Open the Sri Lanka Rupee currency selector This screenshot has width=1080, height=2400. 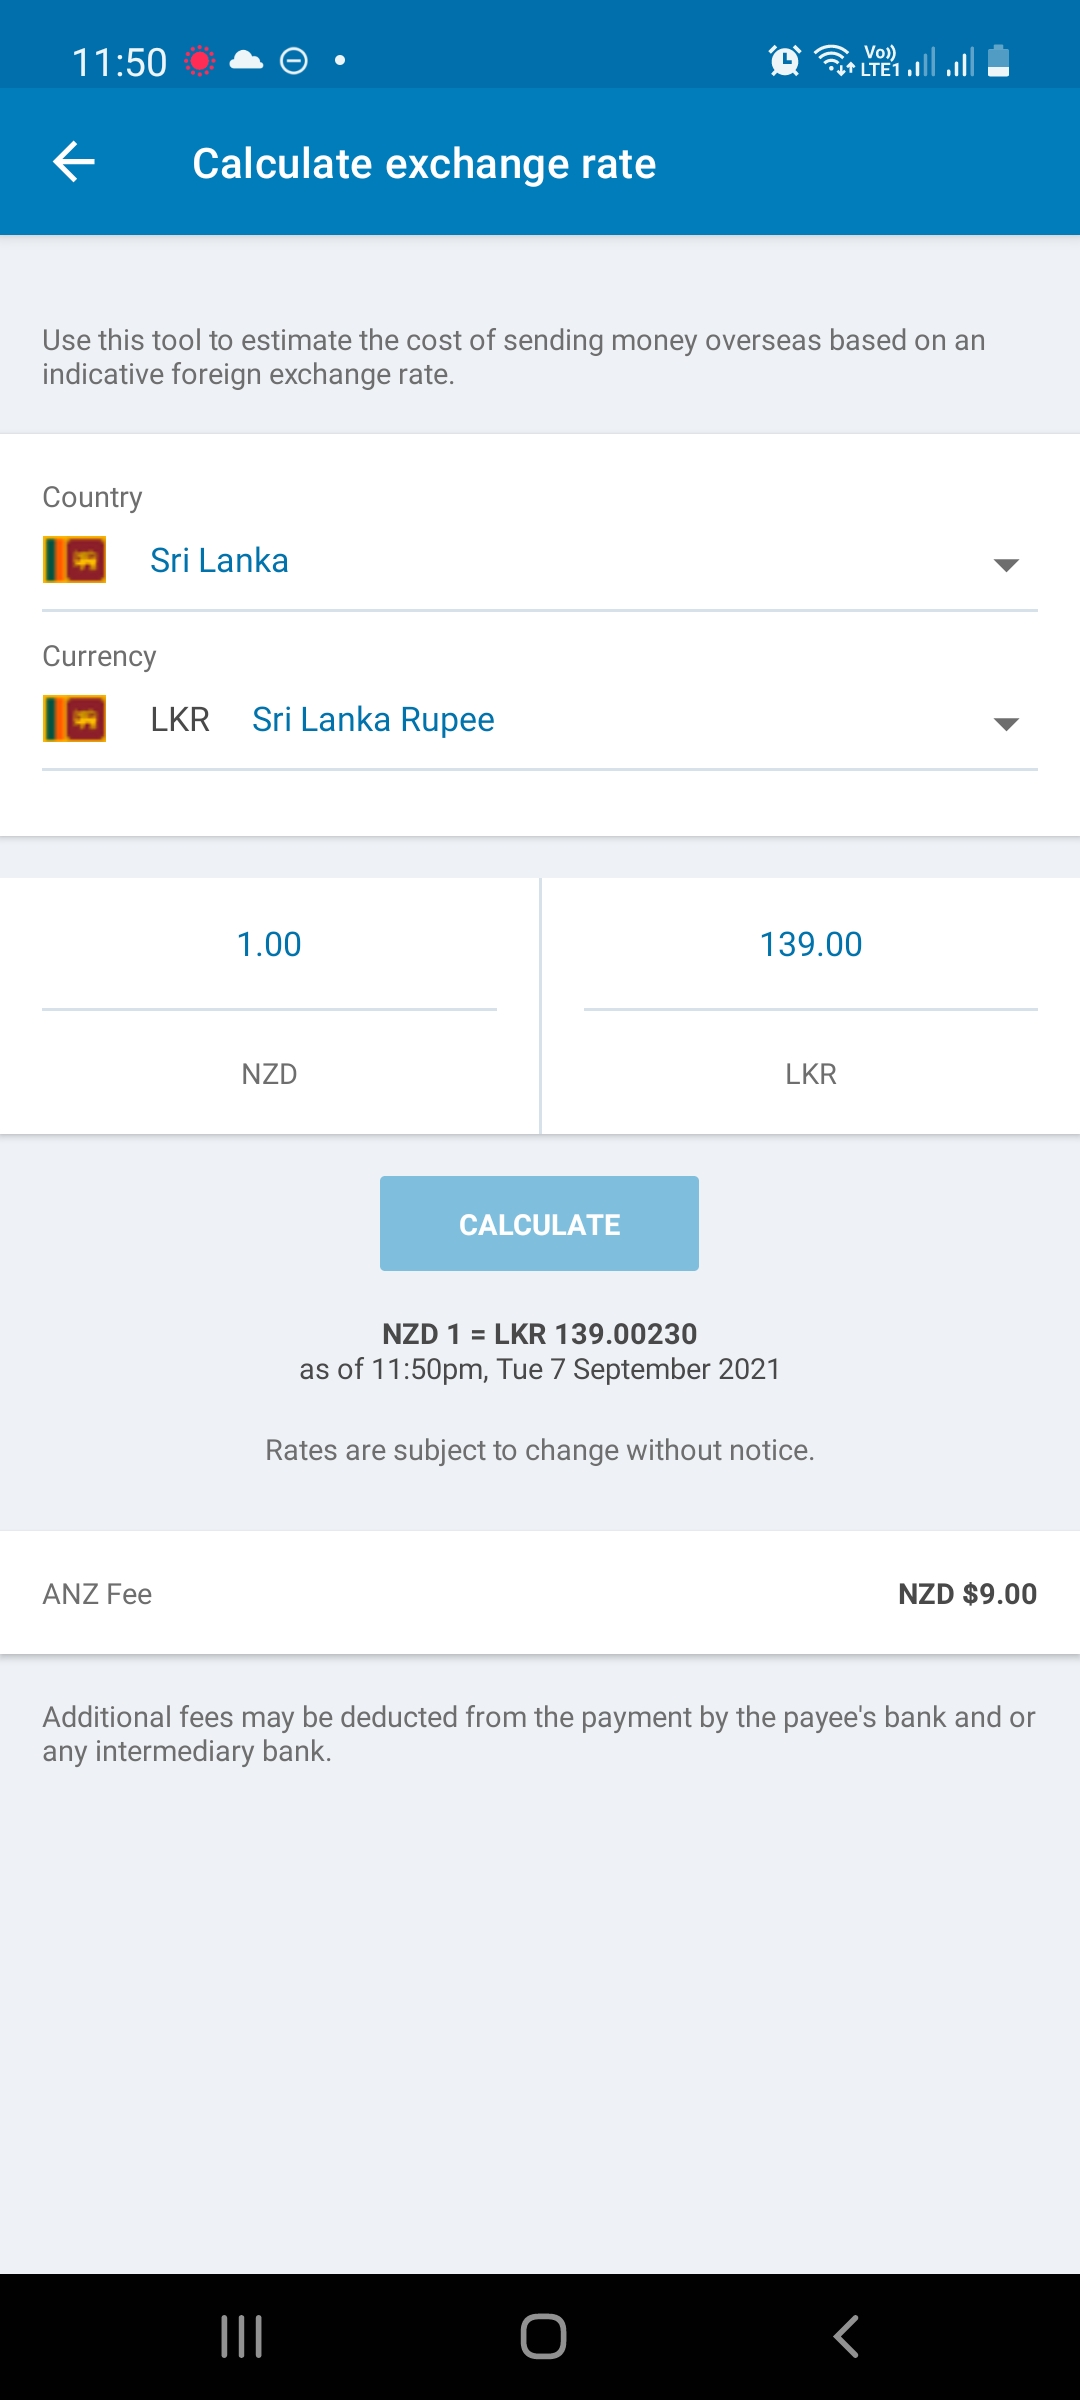tap(540, 720)
